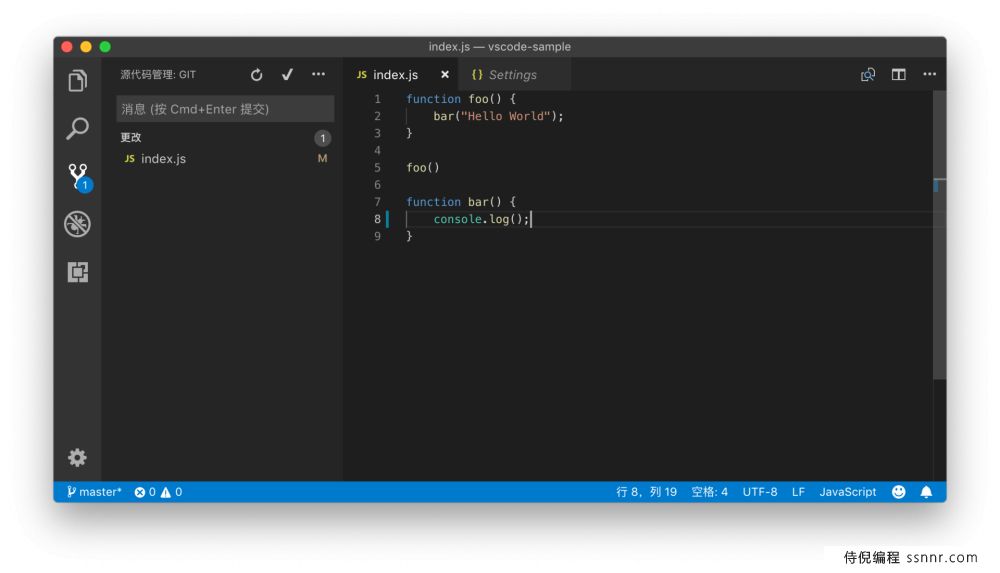Viewport: 1000px width, 573px height.
Task: Open warnings count in status bar
Action: point(172,492)
